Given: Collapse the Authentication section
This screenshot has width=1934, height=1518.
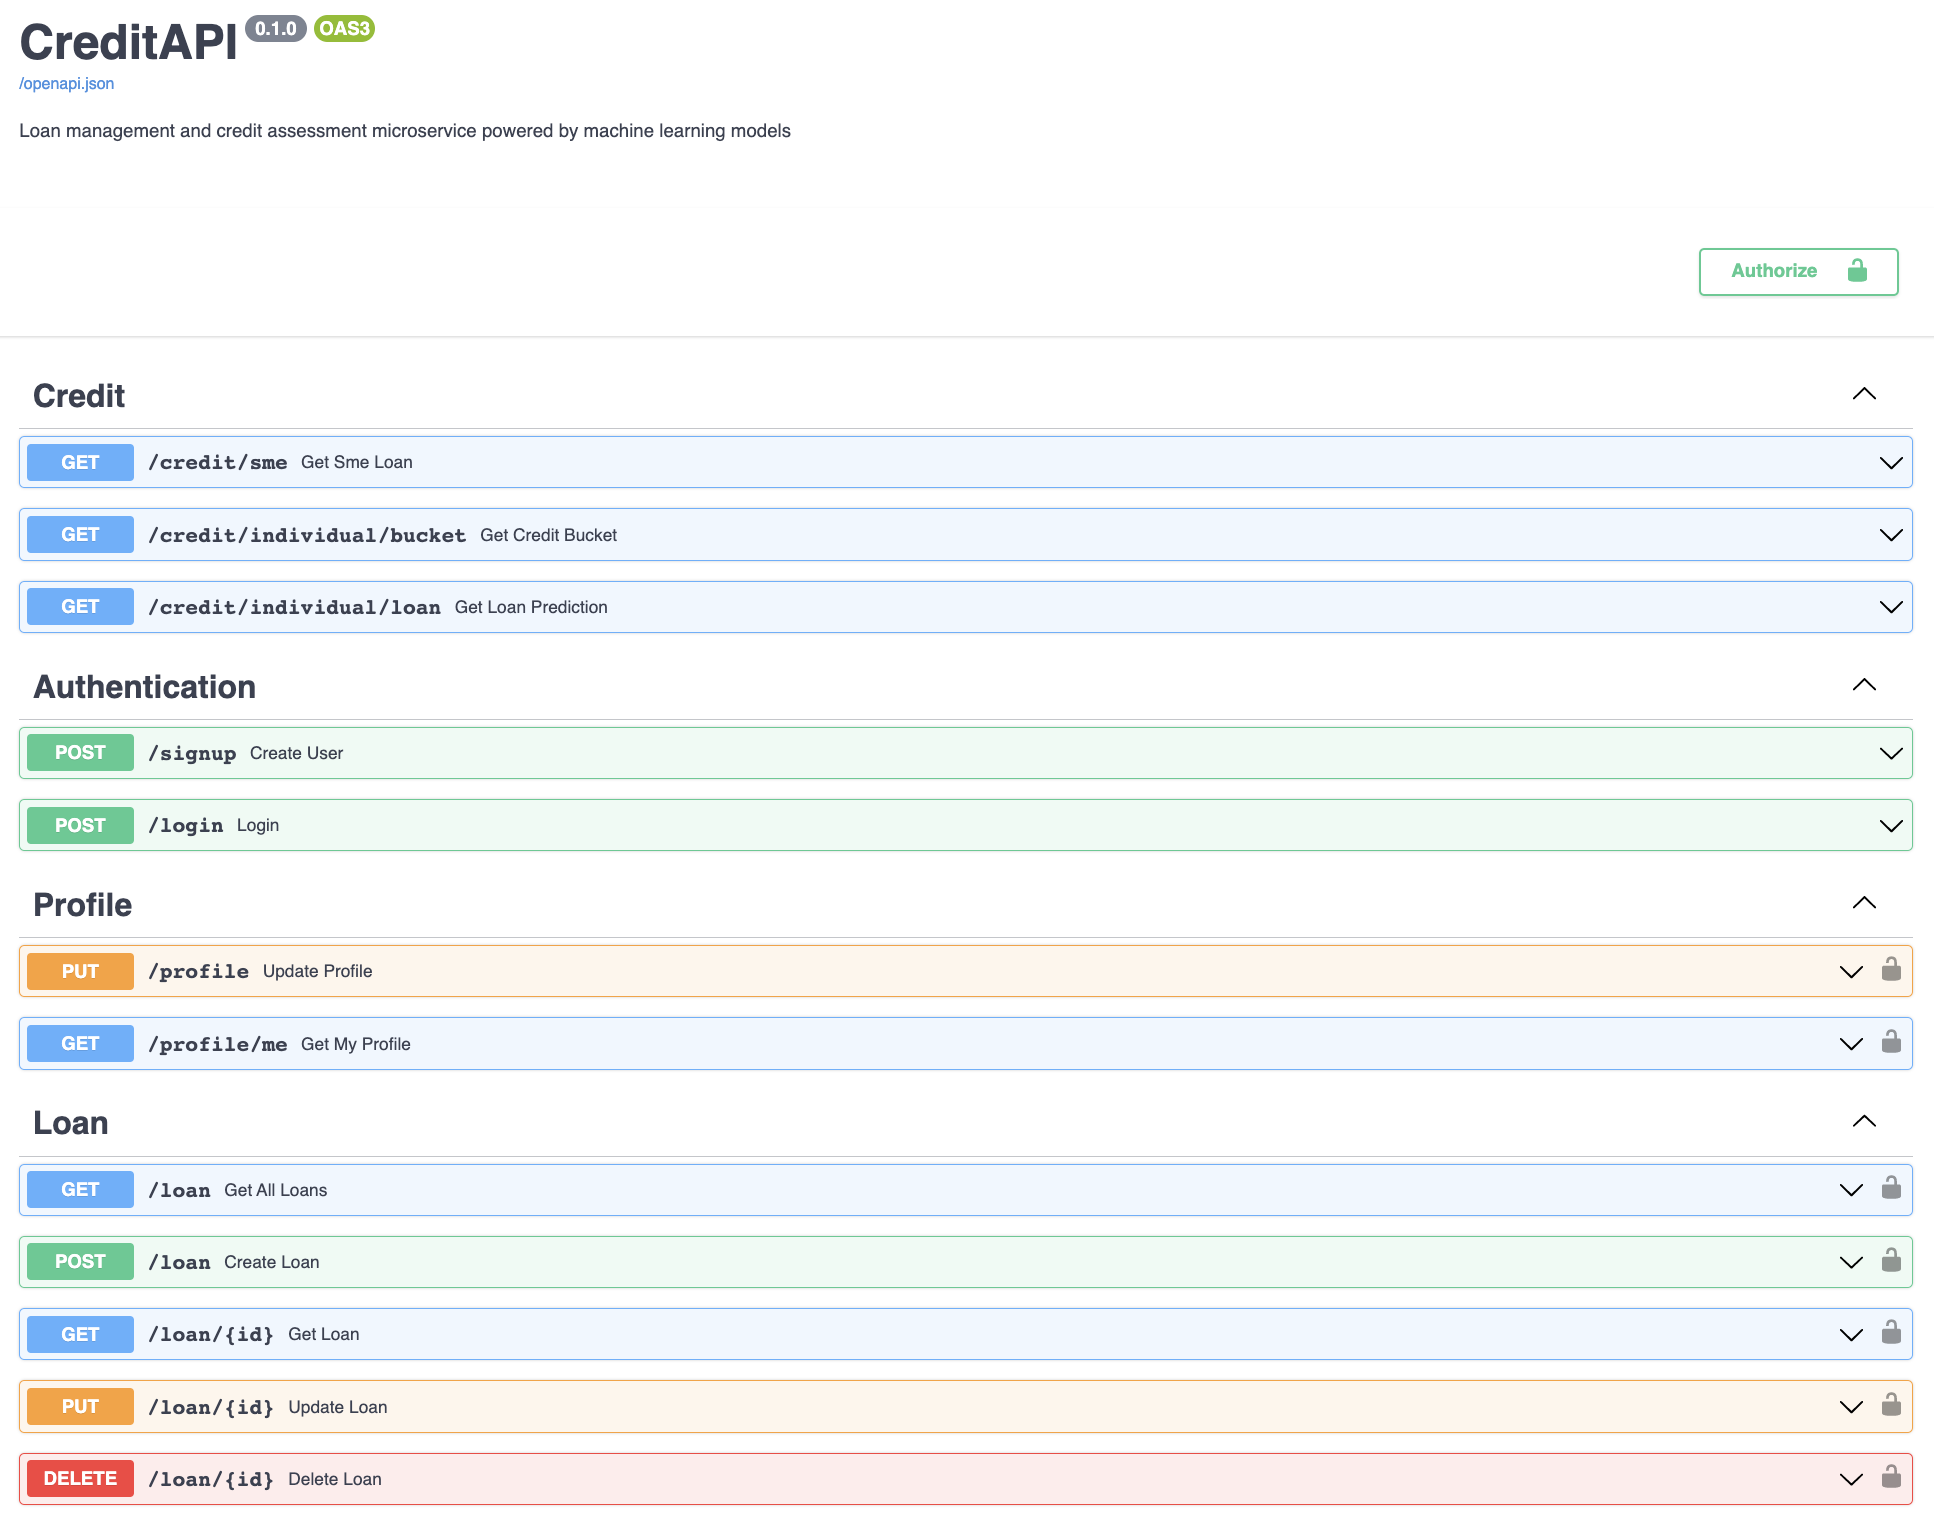Looking at the screenshot, I should click(x=1863, y=685).
